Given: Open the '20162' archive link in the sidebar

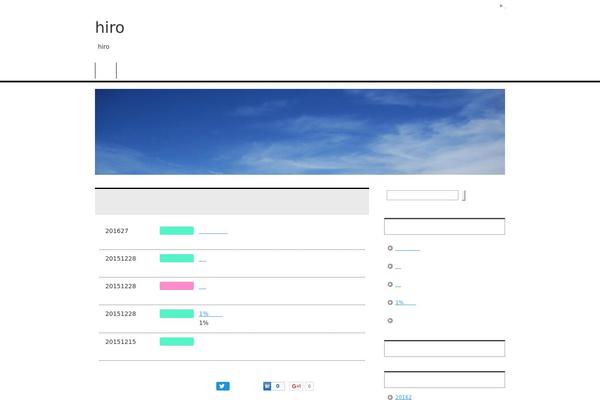Looking at the screenshot, I should click(x=403, y=397).
